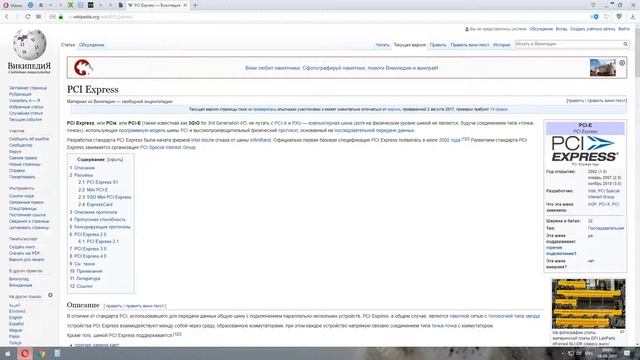
Task: Switch to the Обсуждение article tab
Action: [x=91, y=45]
